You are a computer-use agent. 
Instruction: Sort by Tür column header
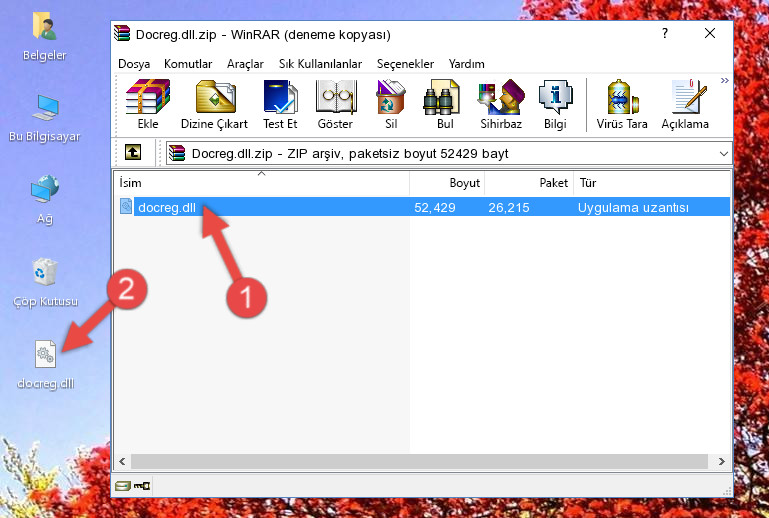(x=652, y=183)
